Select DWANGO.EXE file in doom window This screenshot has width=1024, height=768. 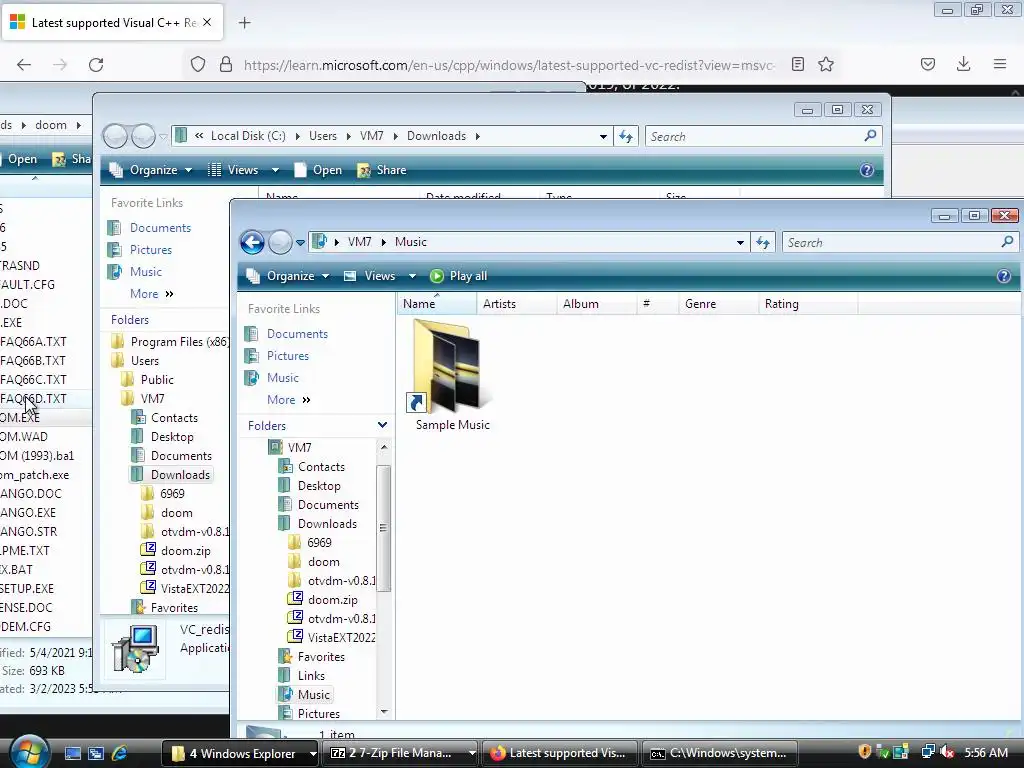click(x=27, y=513)
